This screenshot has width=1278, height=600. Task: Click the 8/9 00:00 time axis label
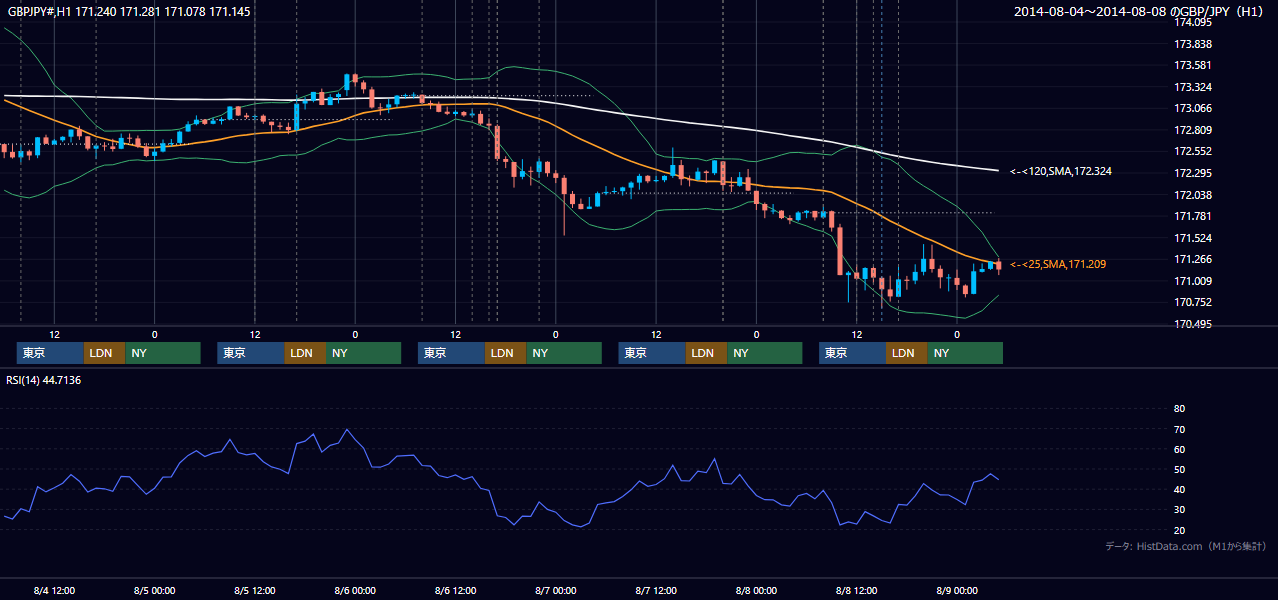tap(956, 590)
